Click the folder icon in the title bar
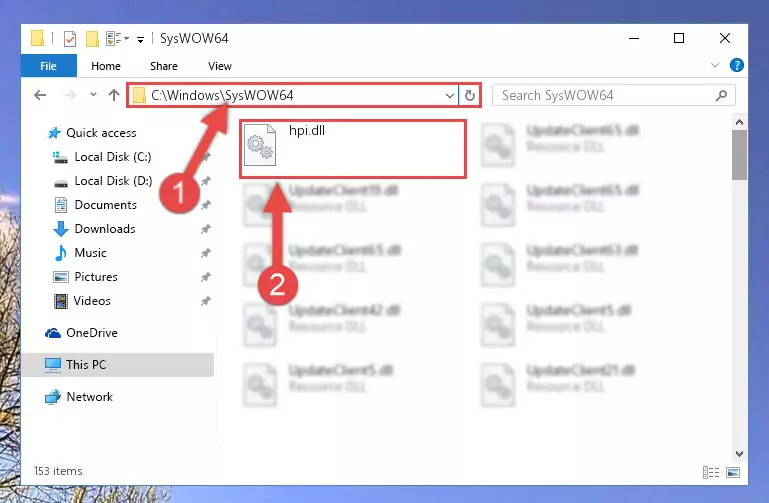The height and width of the screenshot is (503, 769). pos(38,38)
